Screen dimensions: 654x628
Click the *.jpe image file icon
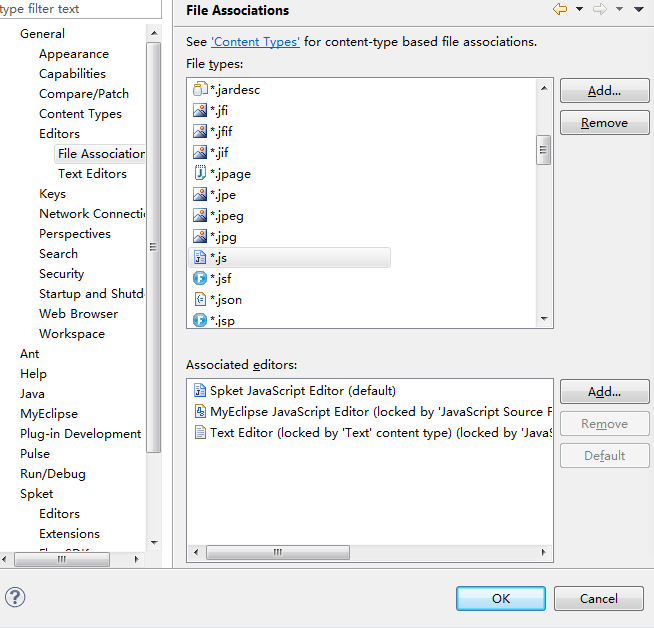pos(200,194)
